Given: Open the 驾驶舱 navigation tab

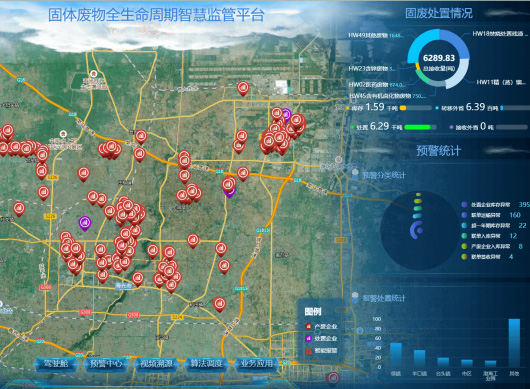Looking at the screenshot, I should tap(56, 364).
